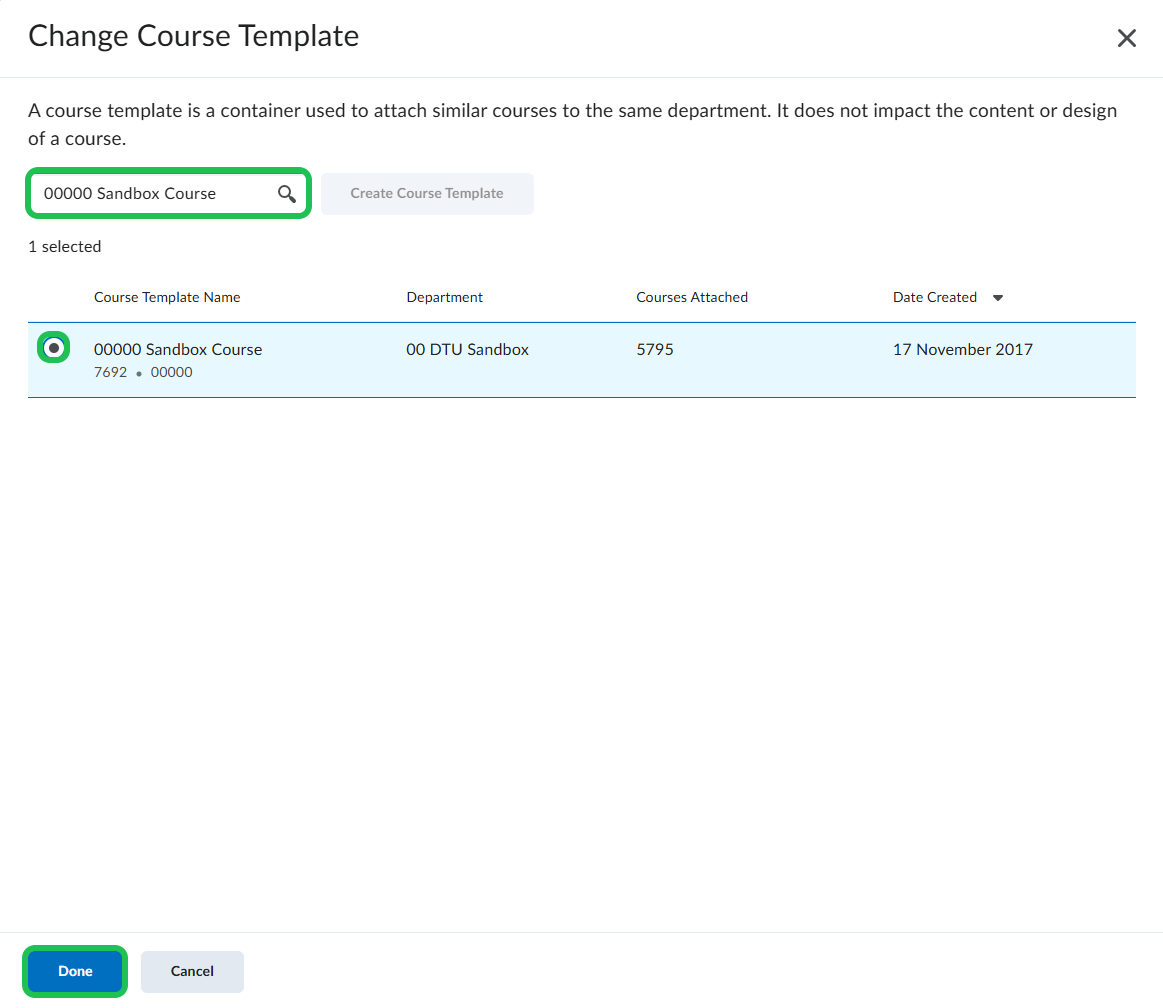Close the Change Course Template dialog
1163x1008 pixels.
pos(1126,38)
